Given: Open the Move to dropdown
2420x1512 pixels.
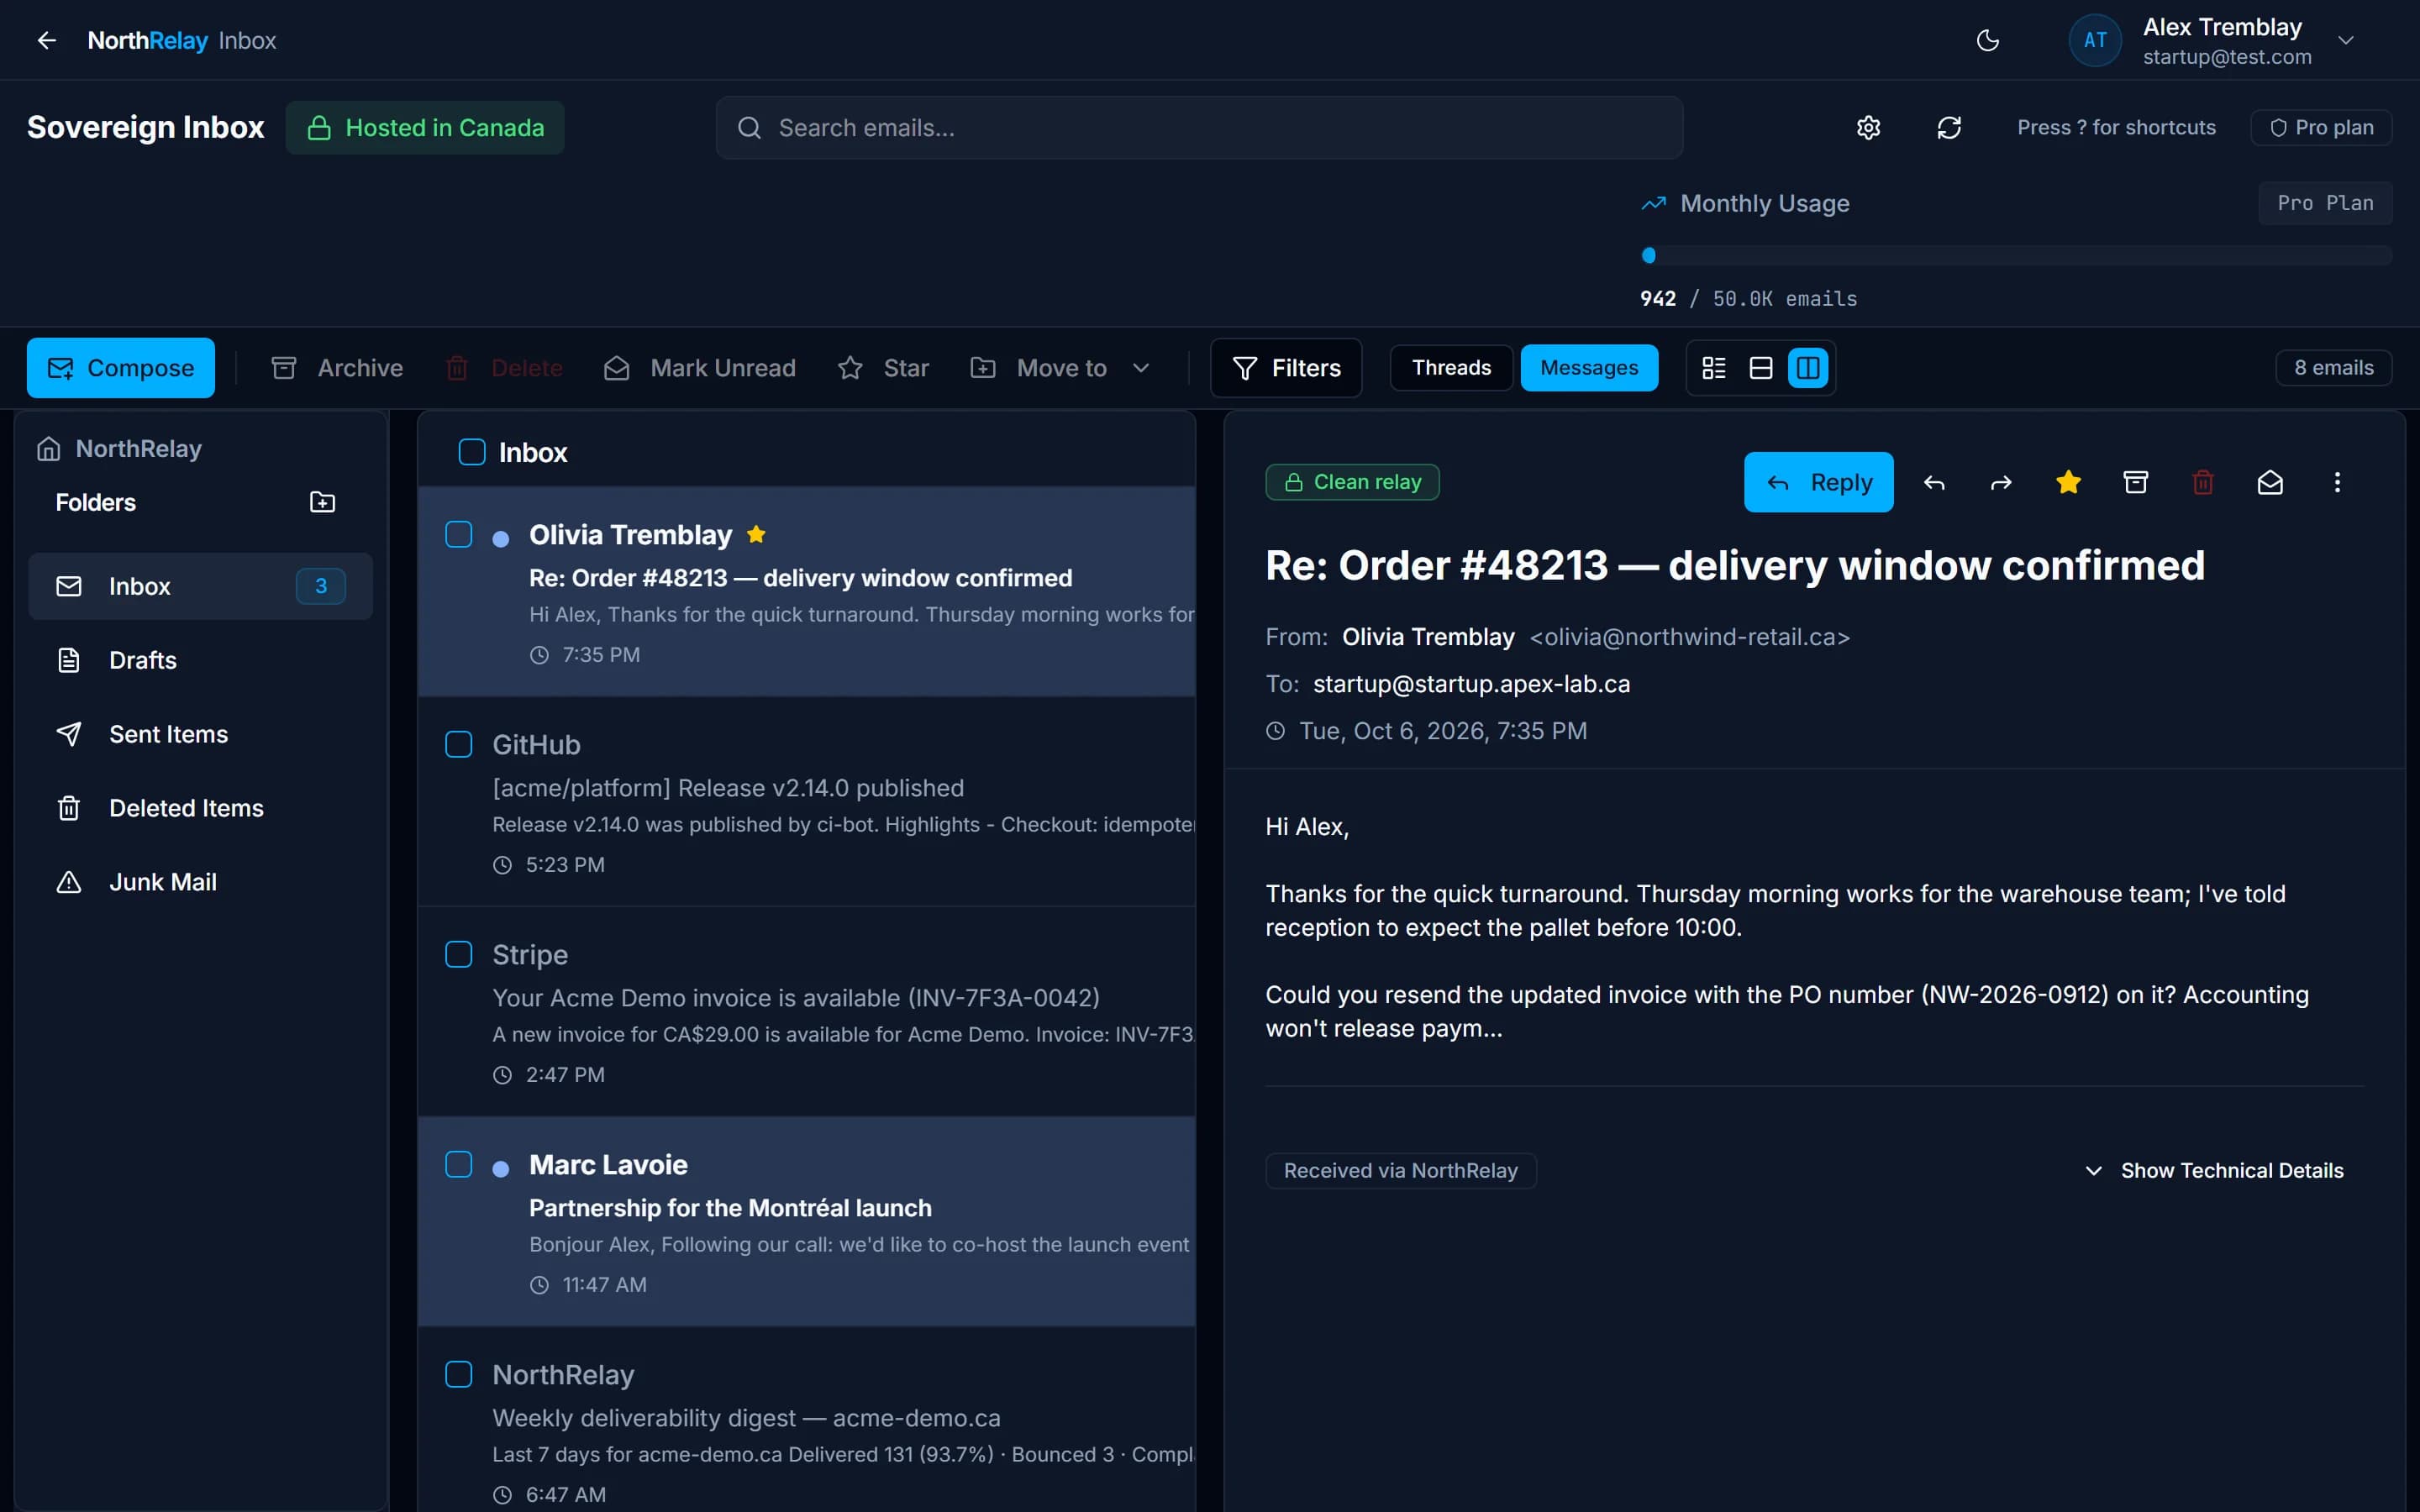Looking at the screenshot, I should pos(1061,368).
